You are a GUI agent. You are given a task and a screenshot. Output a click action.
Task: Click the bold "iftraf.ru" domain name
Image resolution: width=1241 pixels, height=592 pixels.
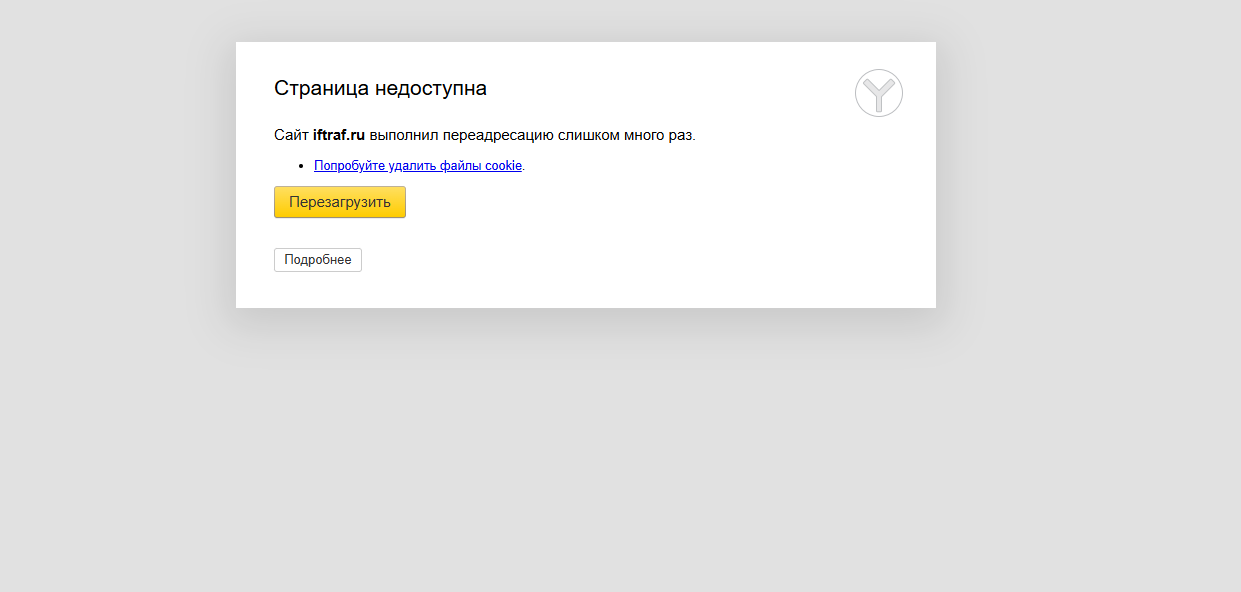(338, 135)
